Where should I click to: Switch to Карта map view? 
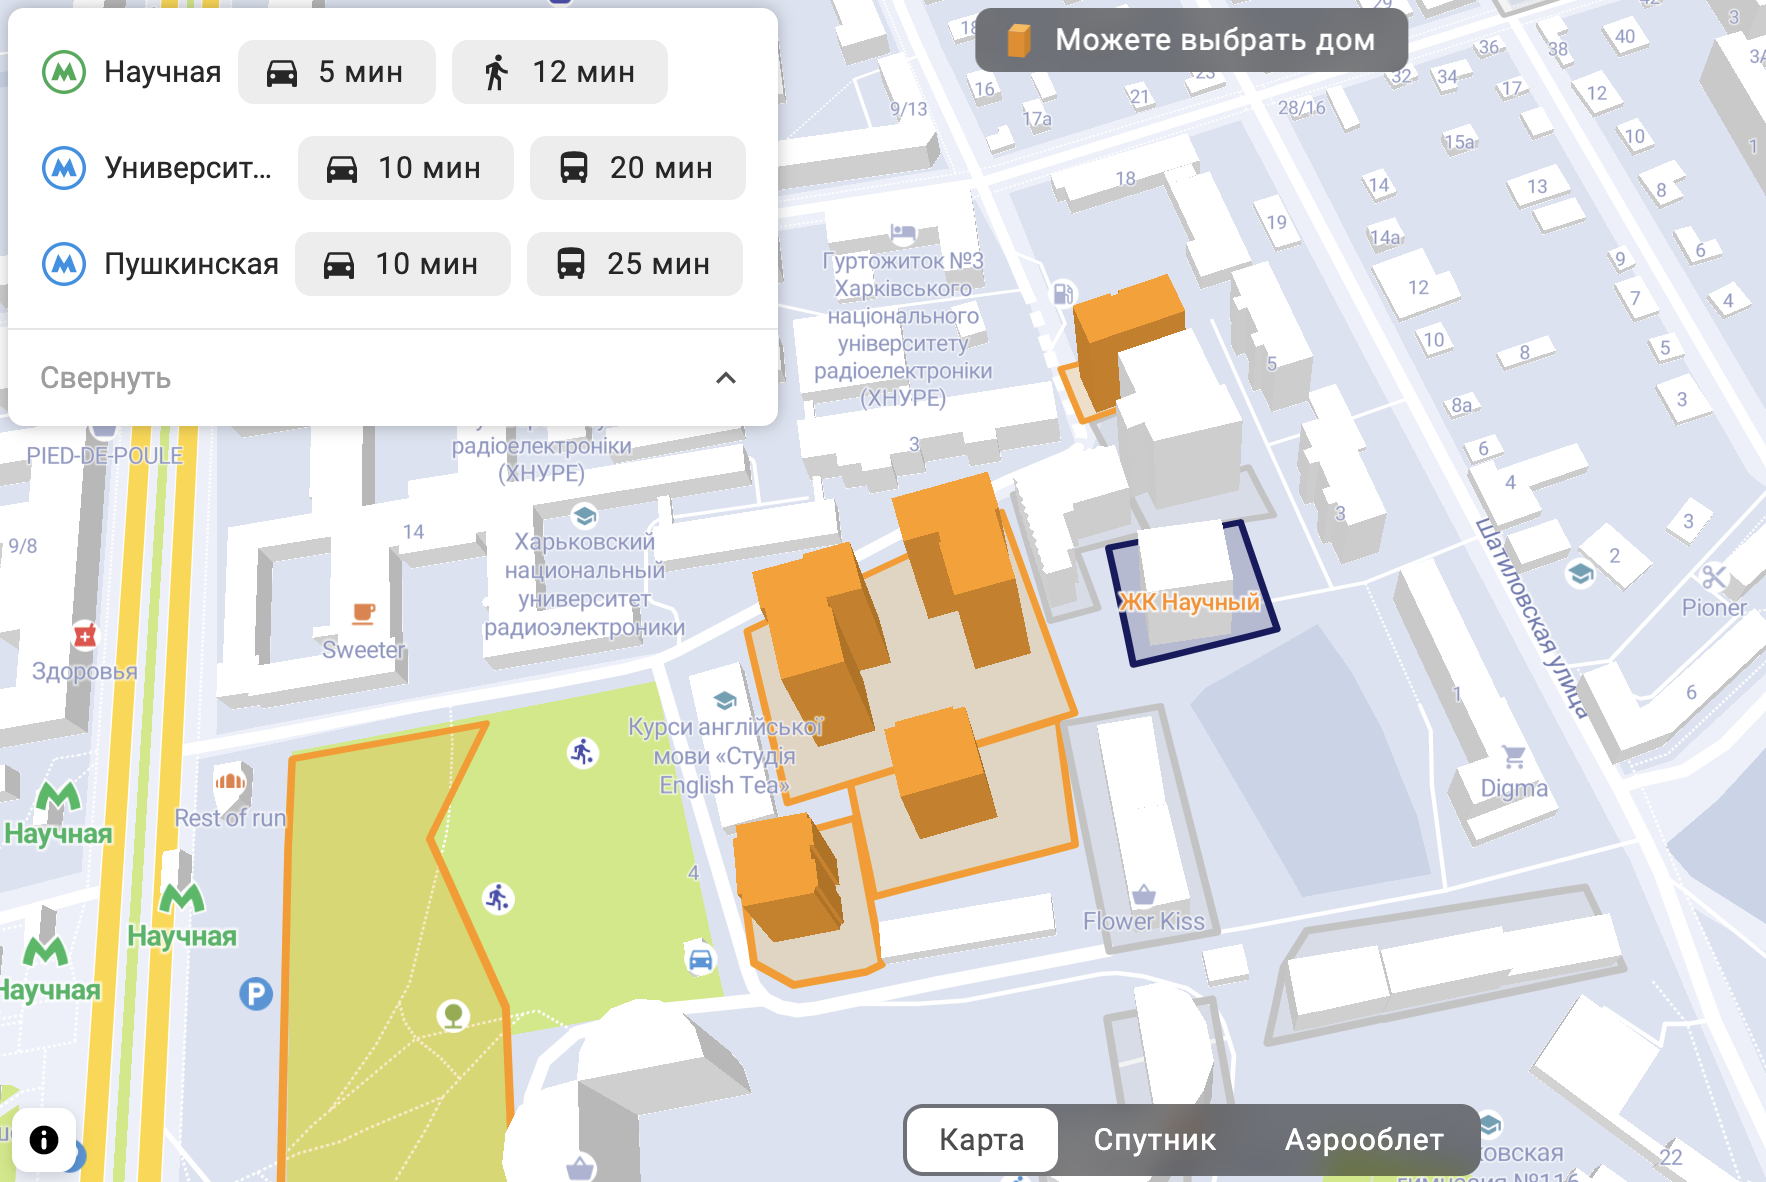coord(981,1140)
